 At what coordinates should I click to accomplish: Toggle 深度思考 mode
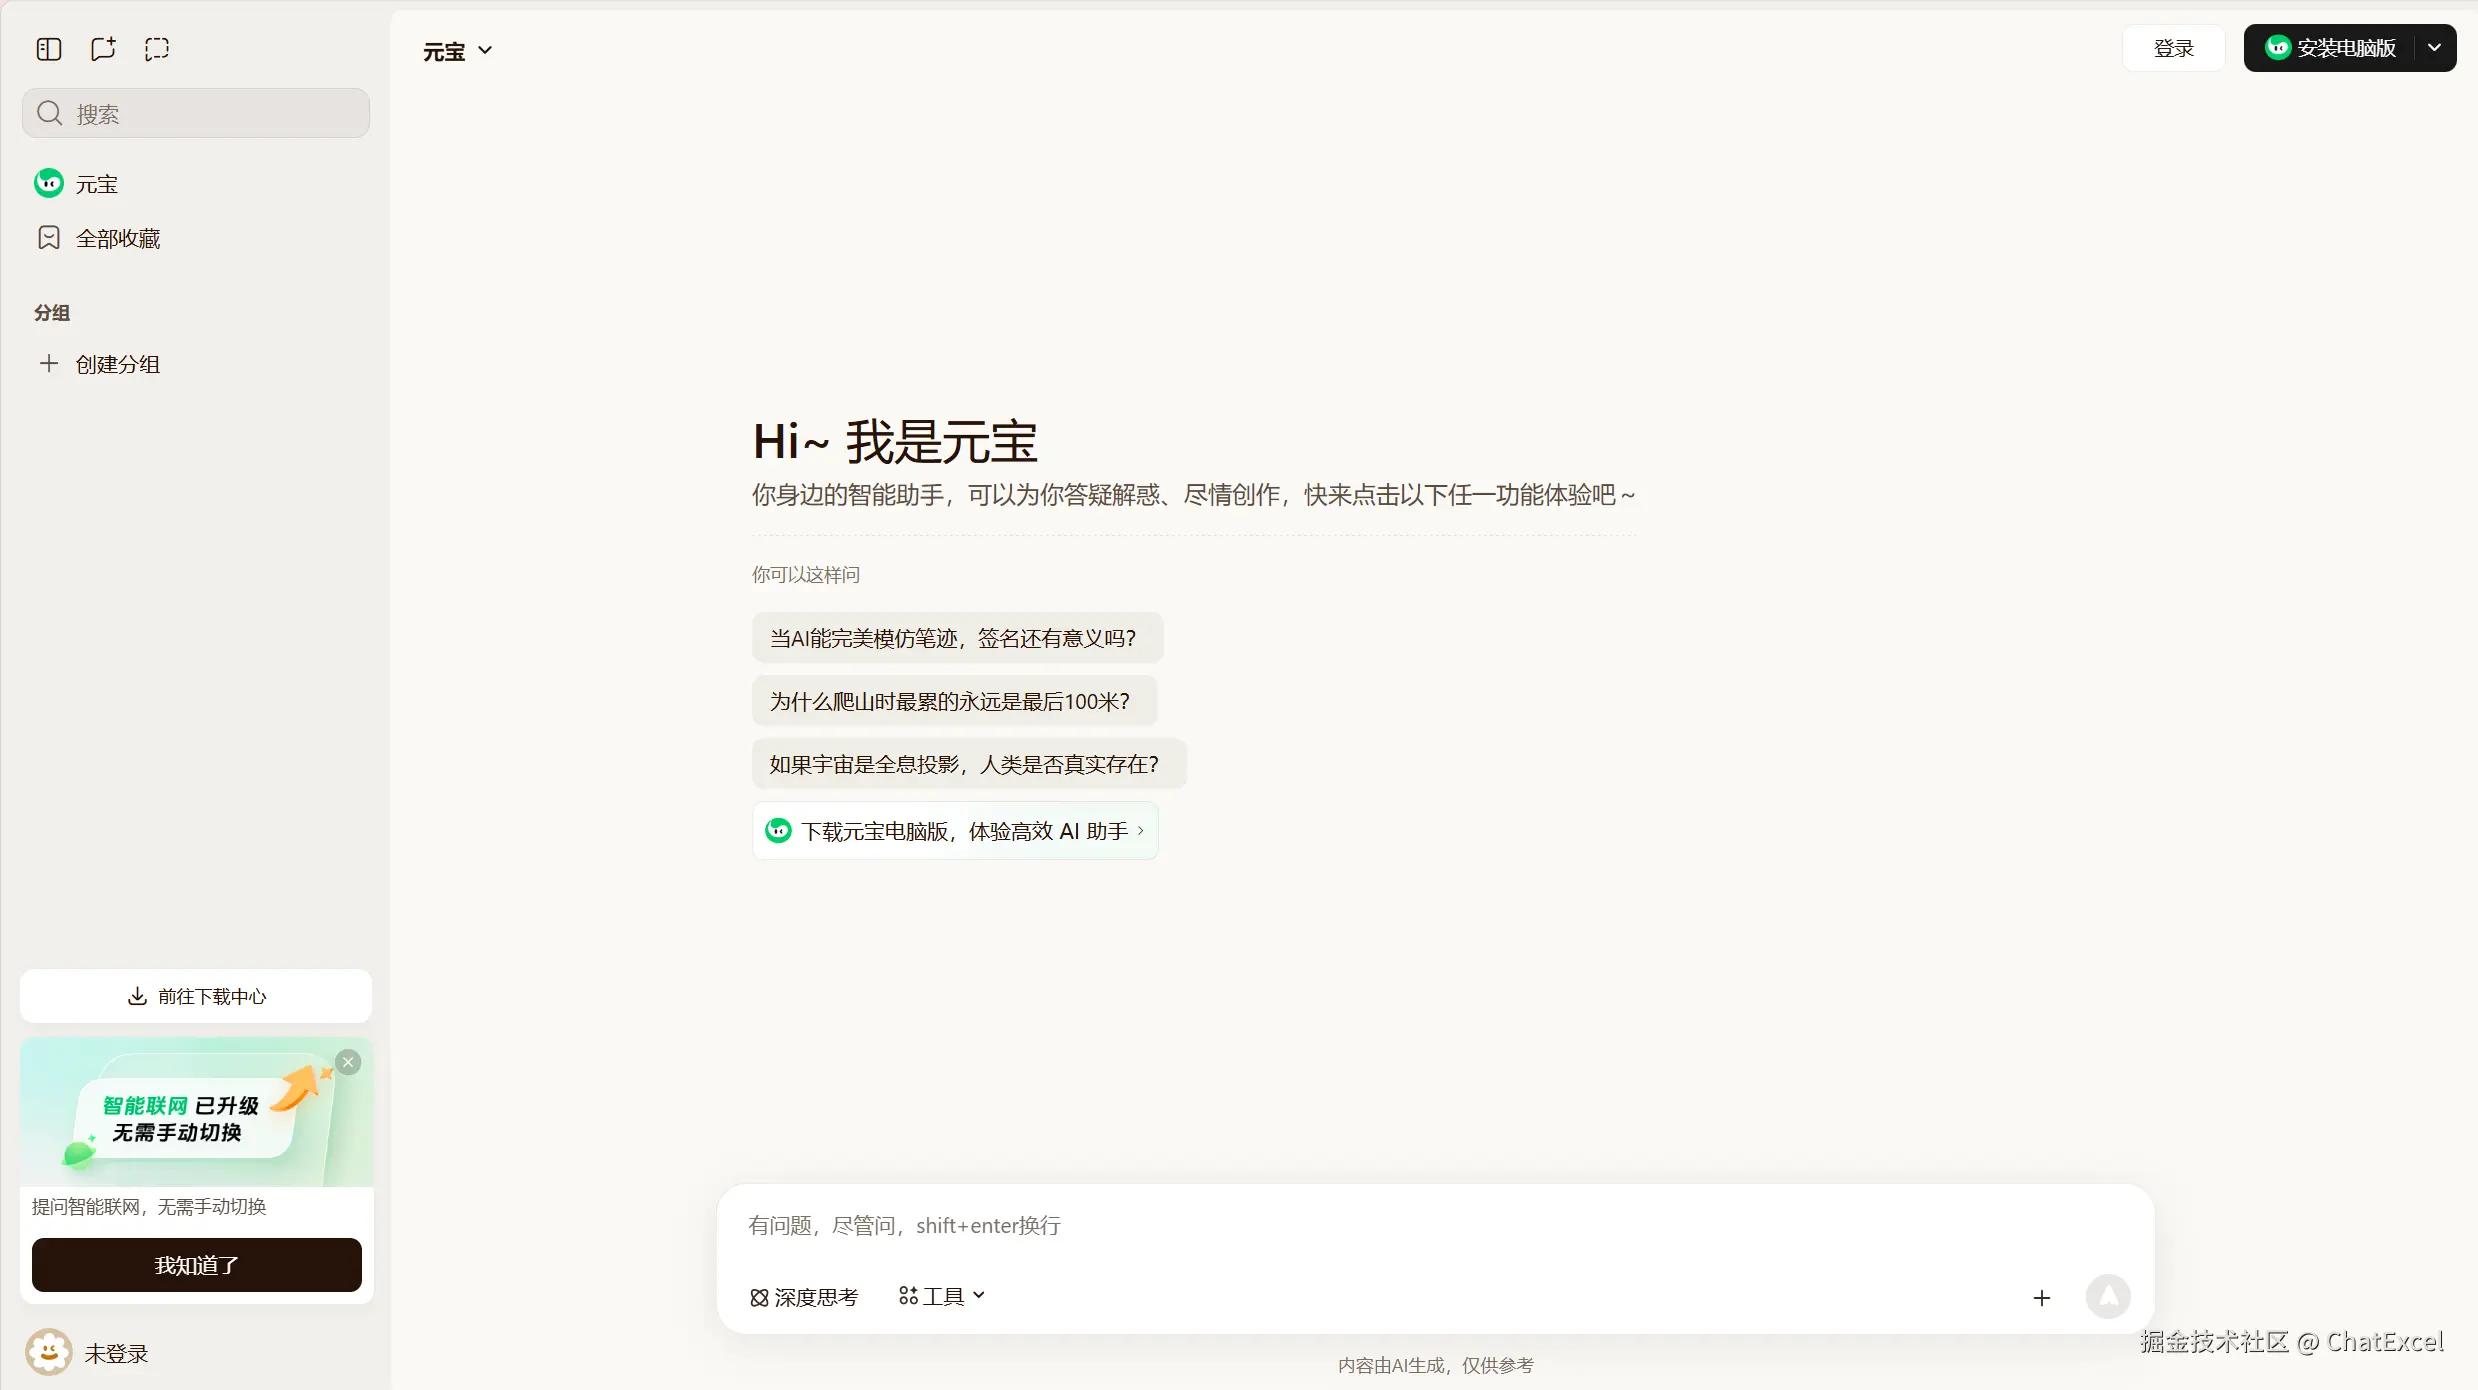pos(804,1297)
